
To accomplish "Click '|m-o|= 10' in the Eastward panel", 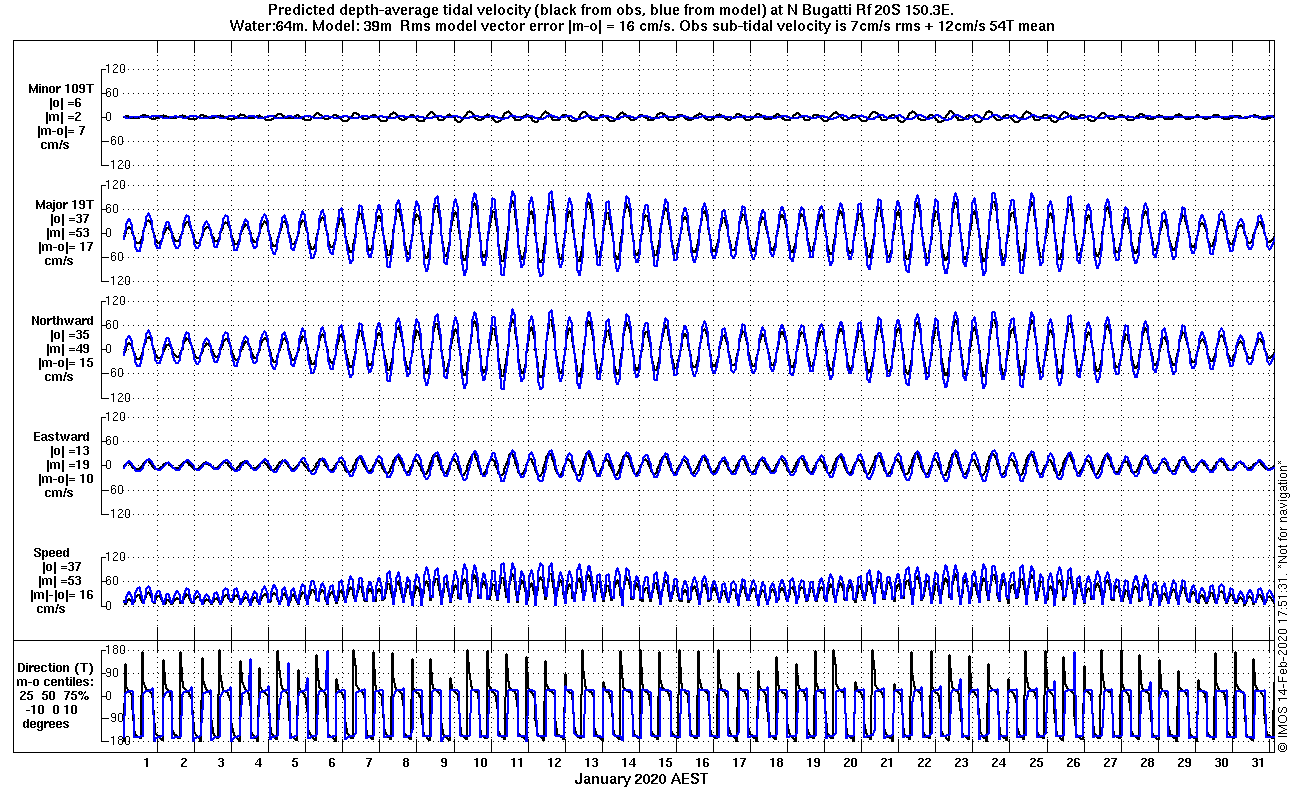I will [65, 479].
